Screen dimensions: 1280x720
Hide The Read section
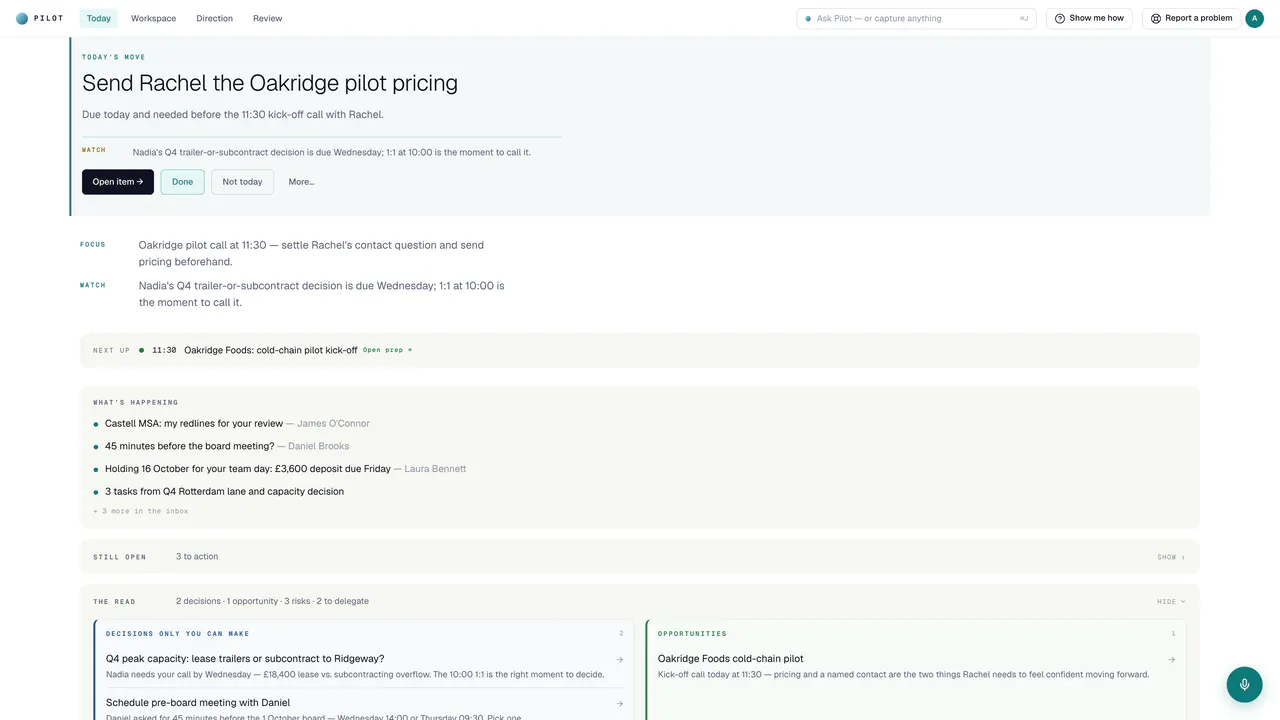point(1171,601)
